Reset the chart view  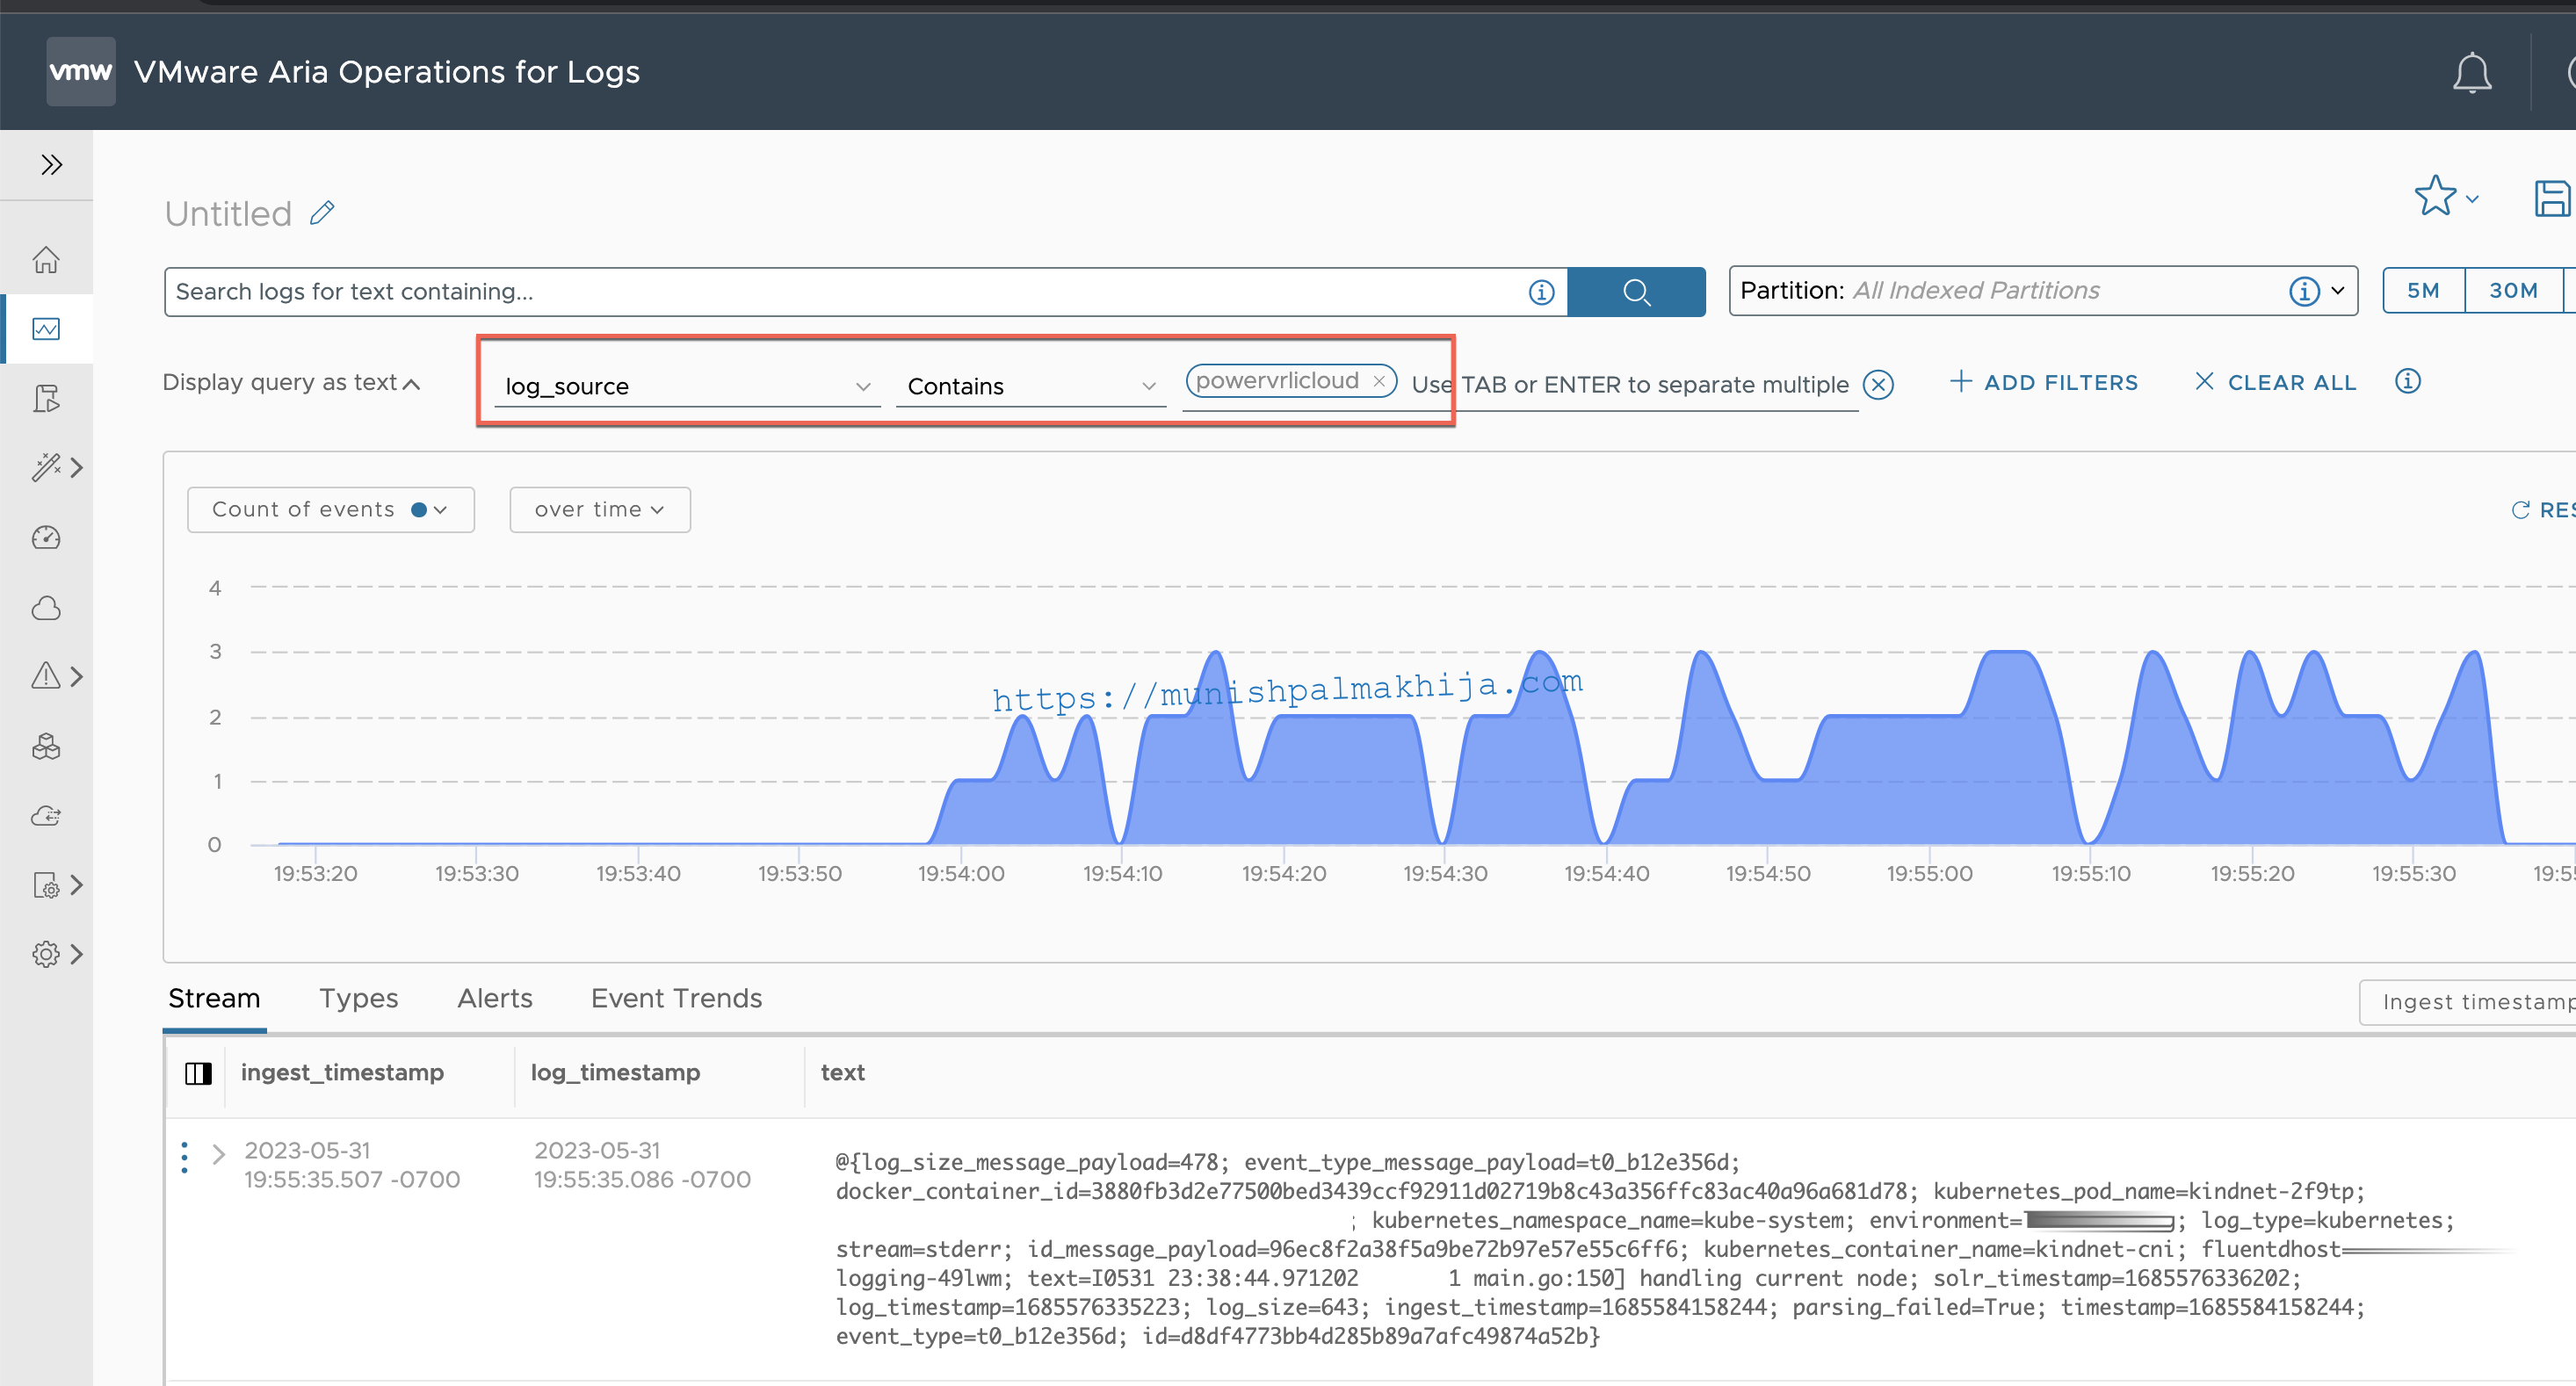click(2543, 510)
